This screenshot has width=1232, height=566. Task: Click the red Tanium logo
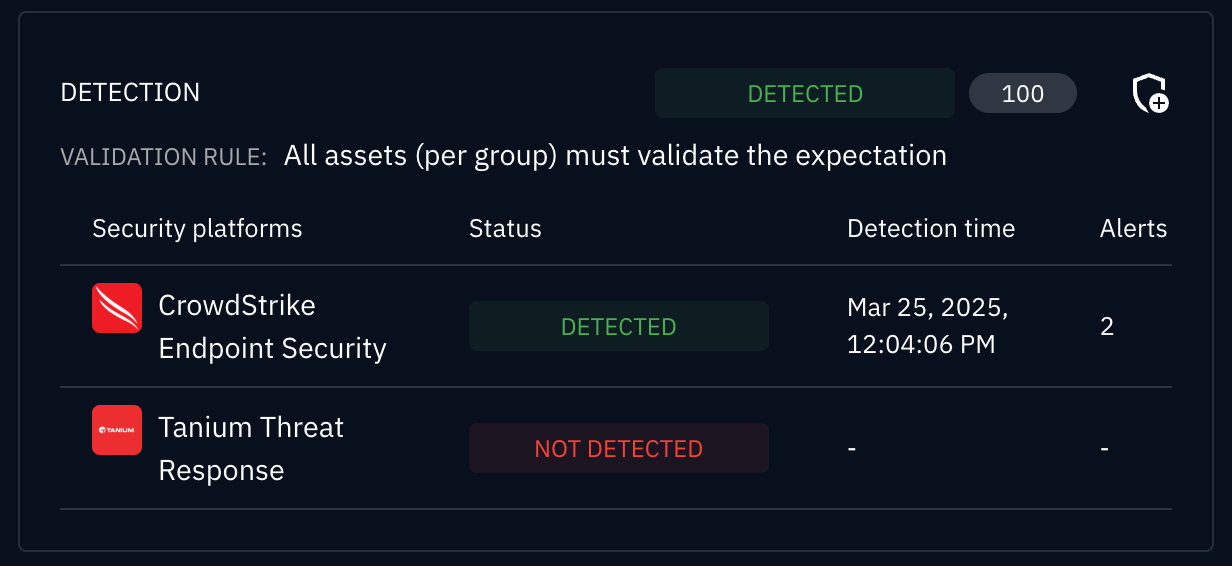point(117,429)
